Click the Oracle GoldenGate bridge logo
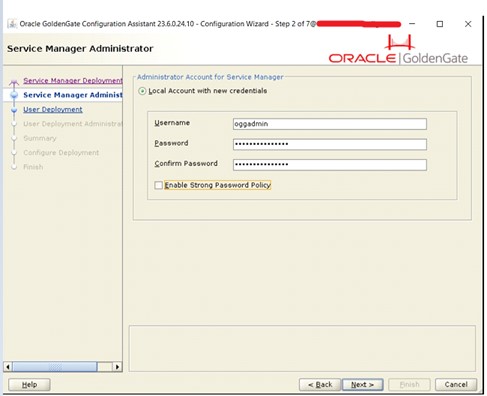 click(x=399, y=42)
